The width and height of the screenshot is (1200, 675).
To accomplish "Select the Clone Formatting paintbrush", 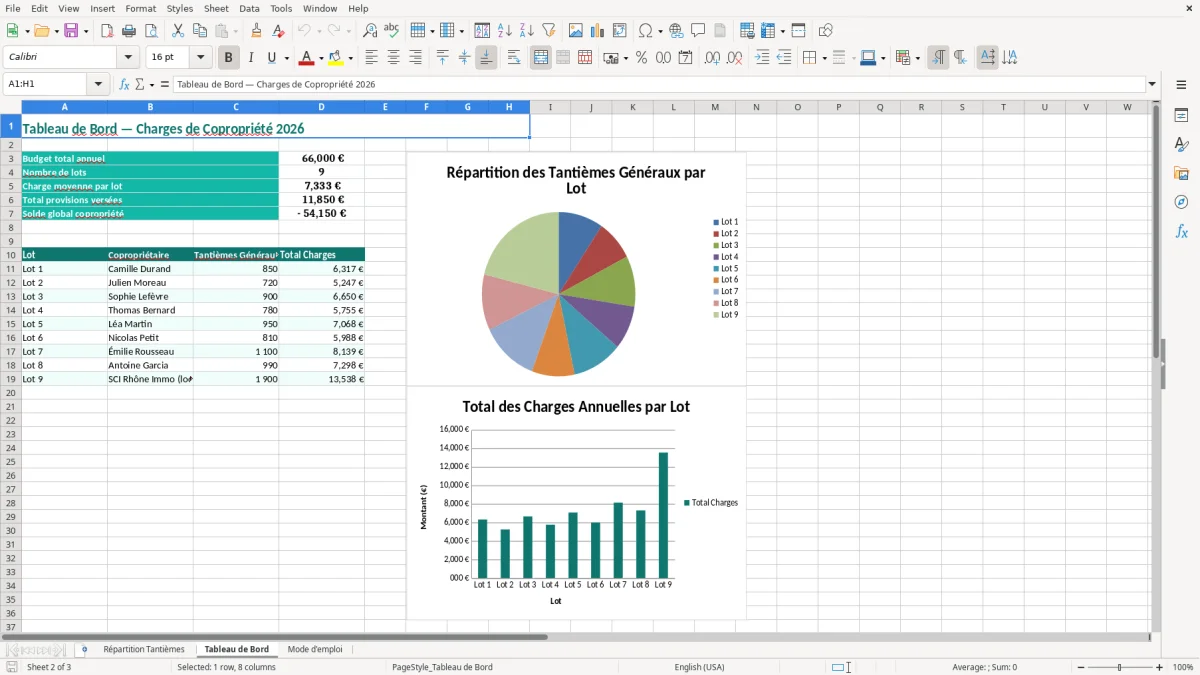I will (256, 31).
